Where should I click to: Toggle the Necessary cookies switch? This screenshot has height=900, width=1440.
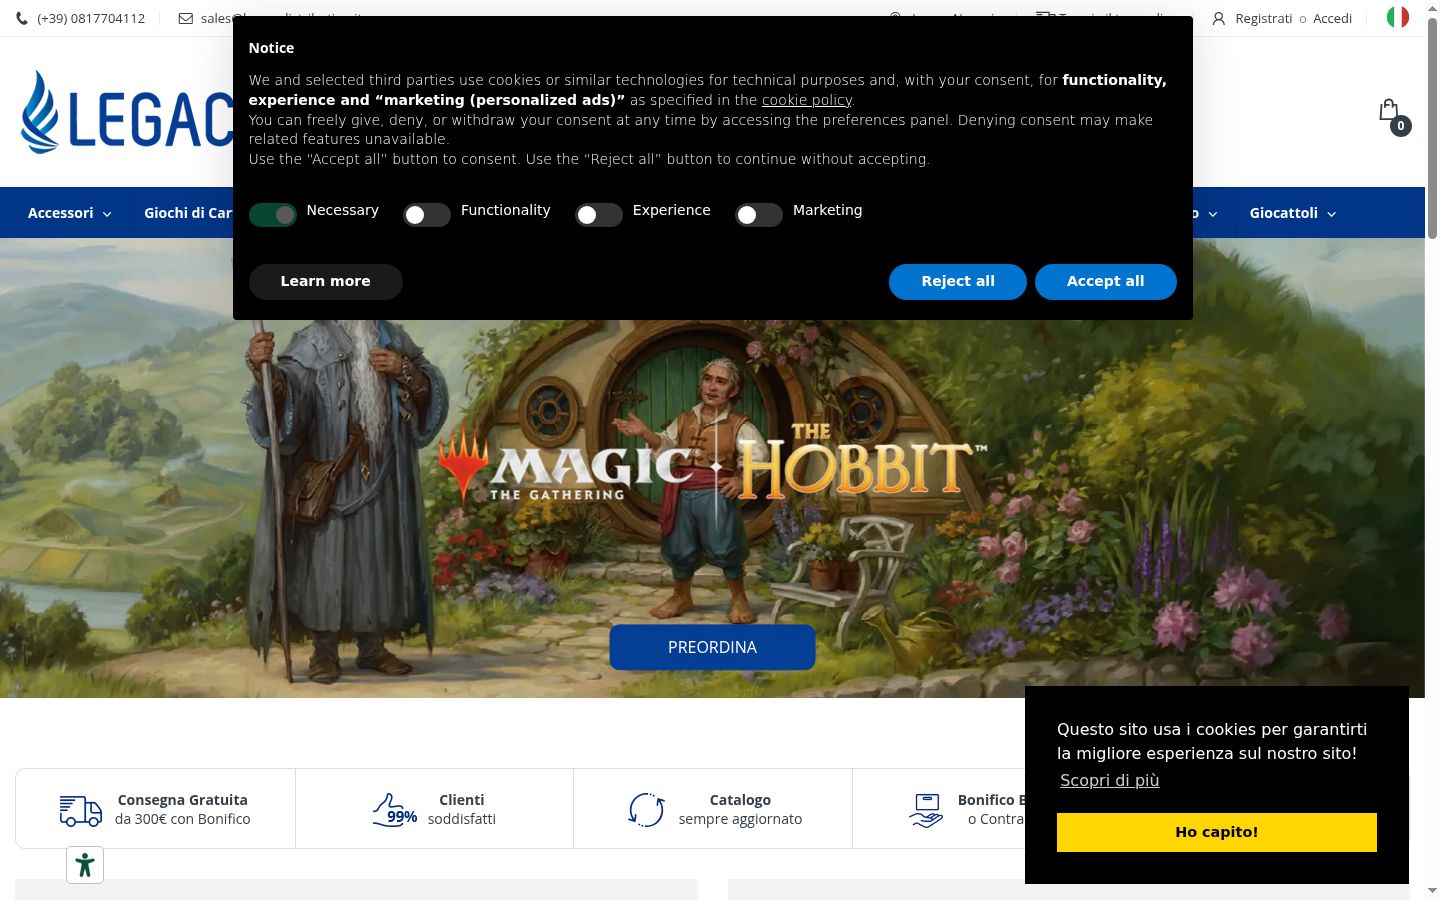pyautogui.click(x=273, y=215)
